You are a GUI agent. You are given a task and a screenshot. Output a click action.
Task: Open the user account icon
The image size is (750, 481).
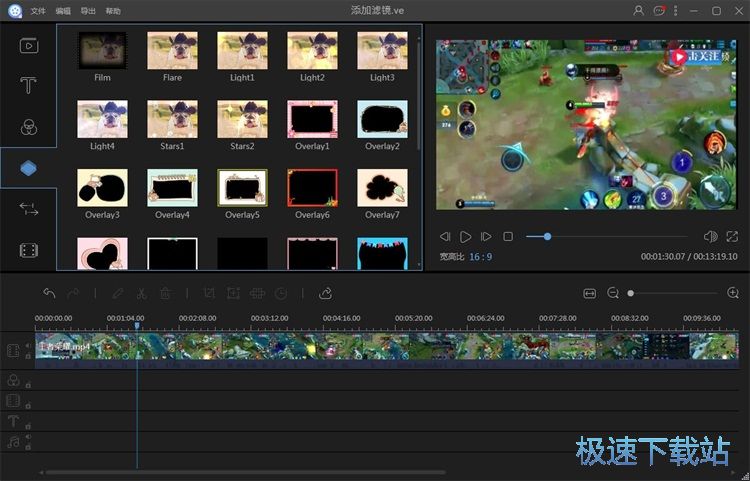(x=639, y=10)
